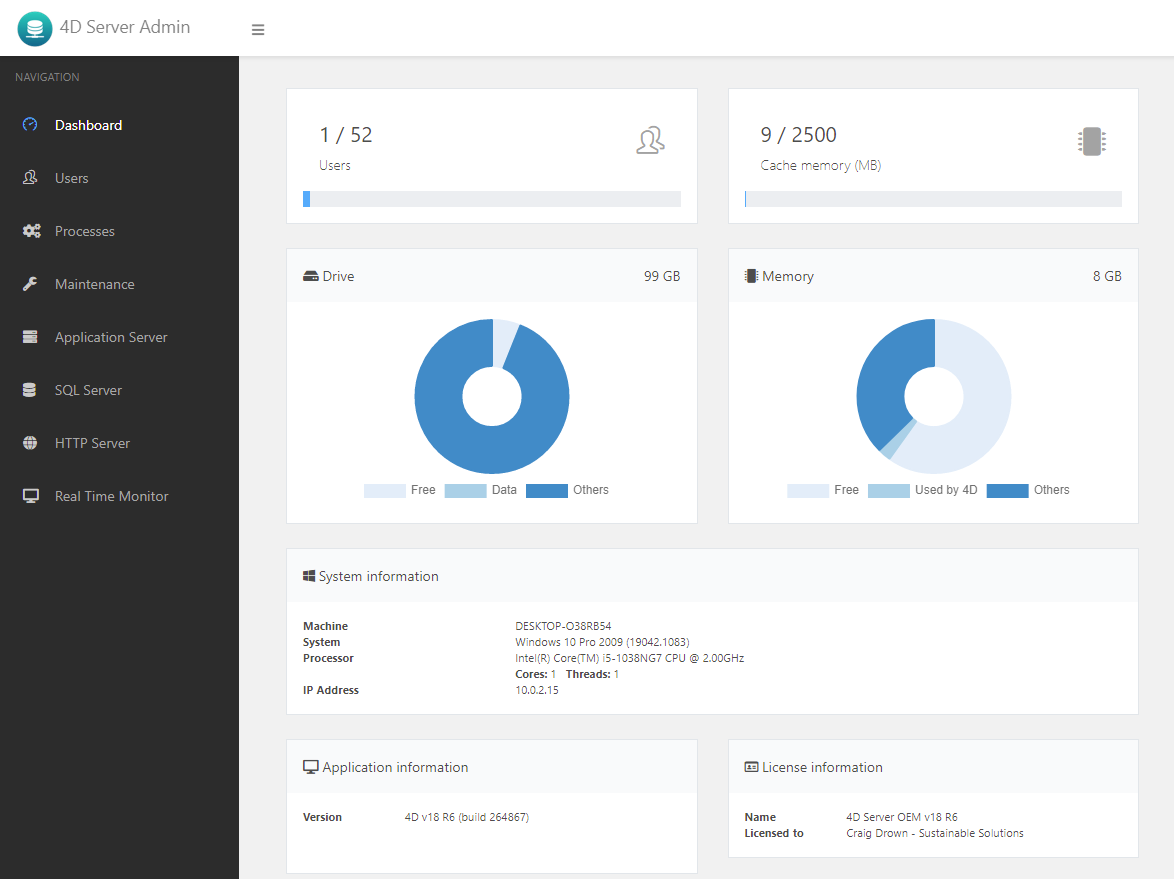Toggle the Data legend in Drive chart
This screenshot has width=1174, height=879.
480,490
